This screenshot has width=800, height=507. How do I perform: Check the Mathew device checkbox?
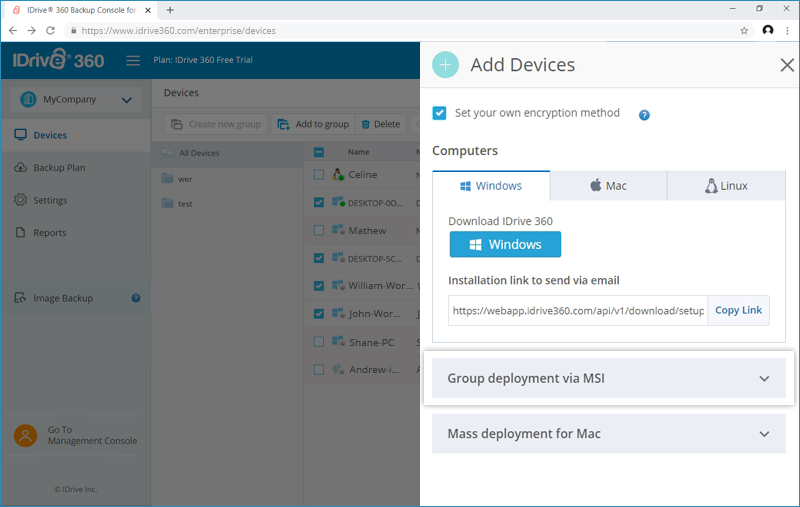pos(319,231)
